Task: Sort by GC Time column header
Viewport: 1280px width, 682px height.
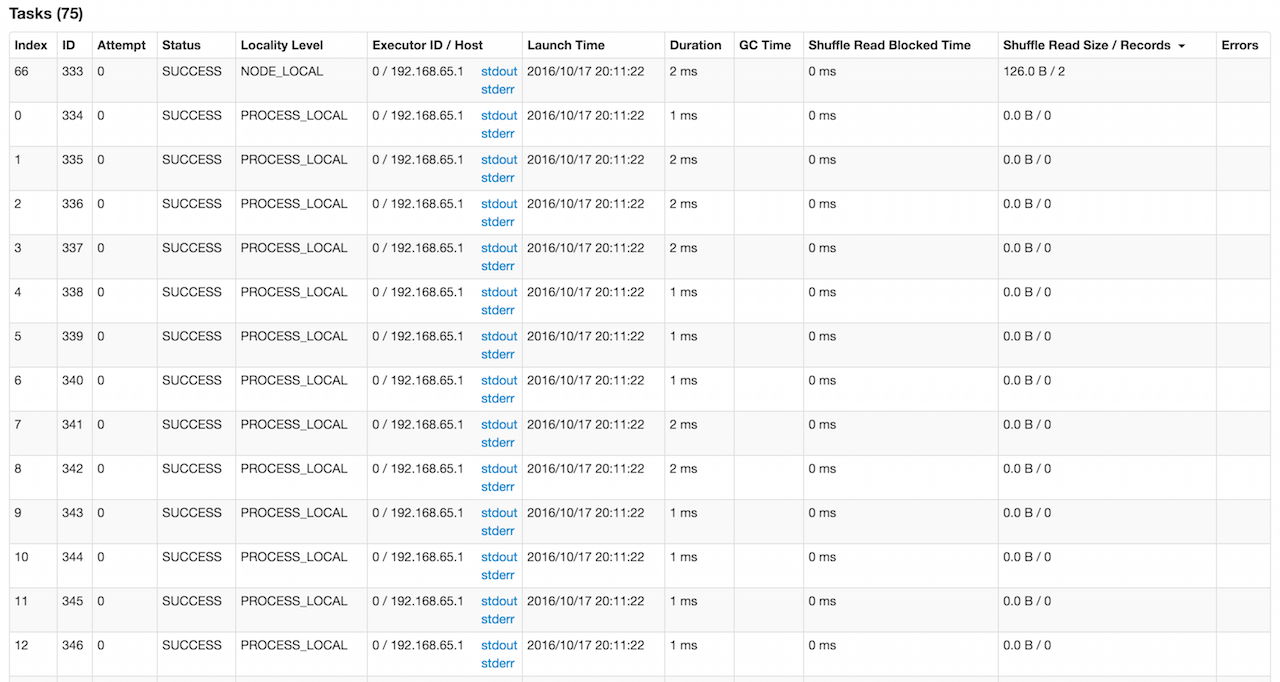Action: (764, 45)
